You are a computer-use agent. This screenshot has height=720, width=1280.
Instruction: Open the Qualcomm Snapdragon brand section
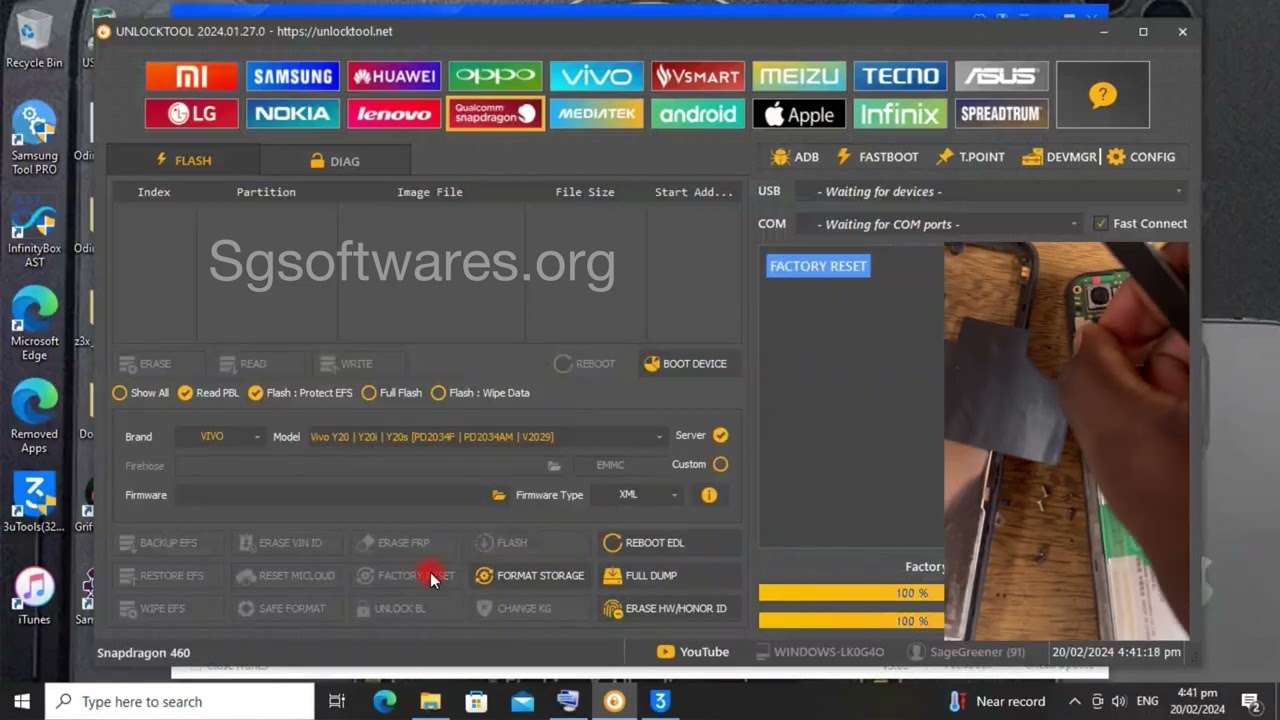point(495,114)
